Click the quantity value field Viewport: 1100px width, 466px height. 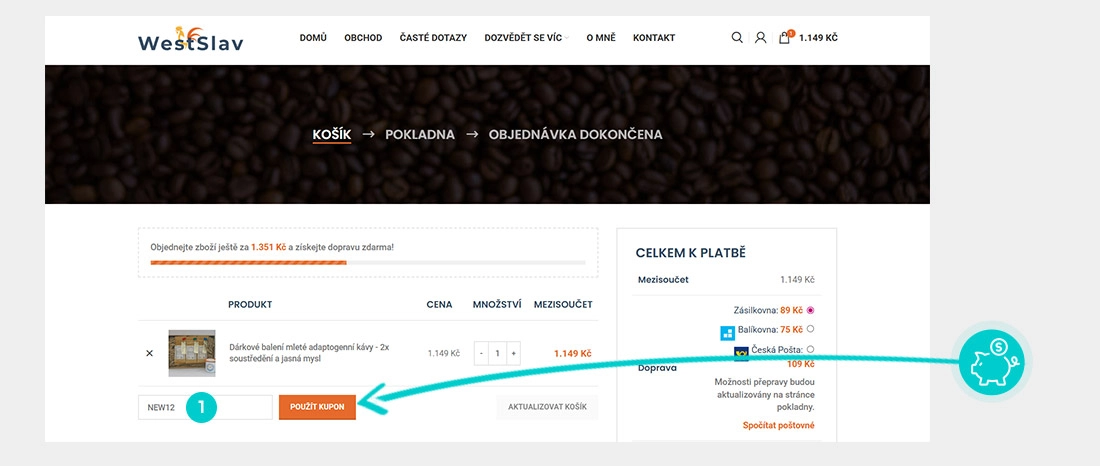pos(497,354)
